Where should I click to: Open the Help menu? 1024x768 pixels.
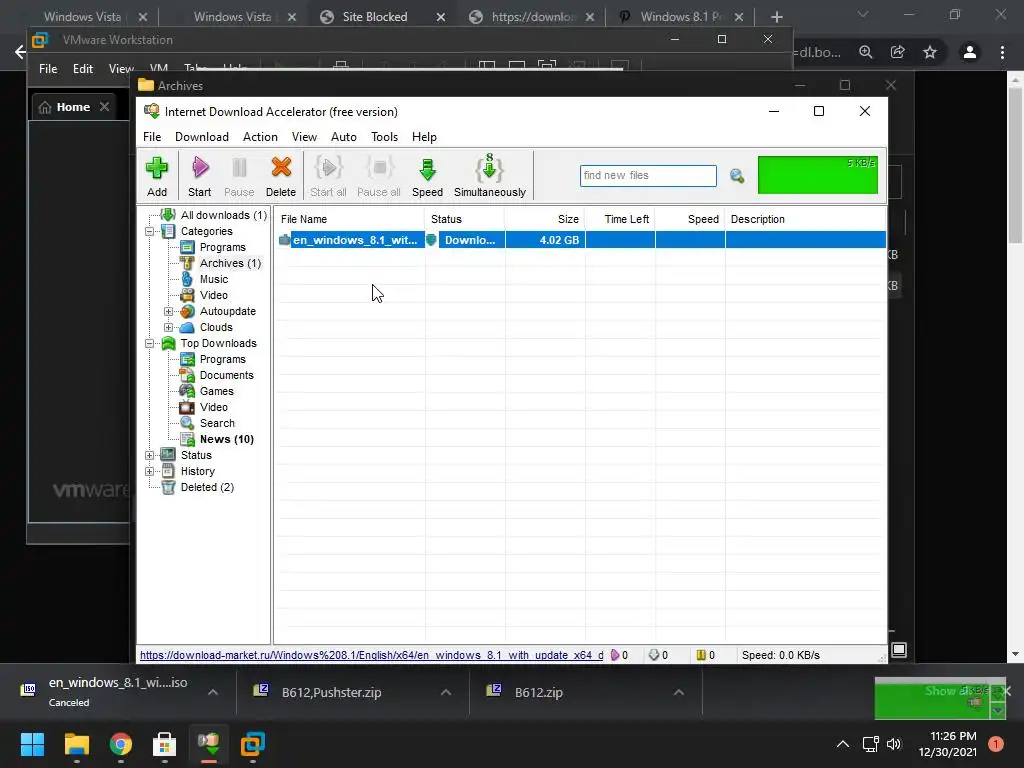pos(424,136)
